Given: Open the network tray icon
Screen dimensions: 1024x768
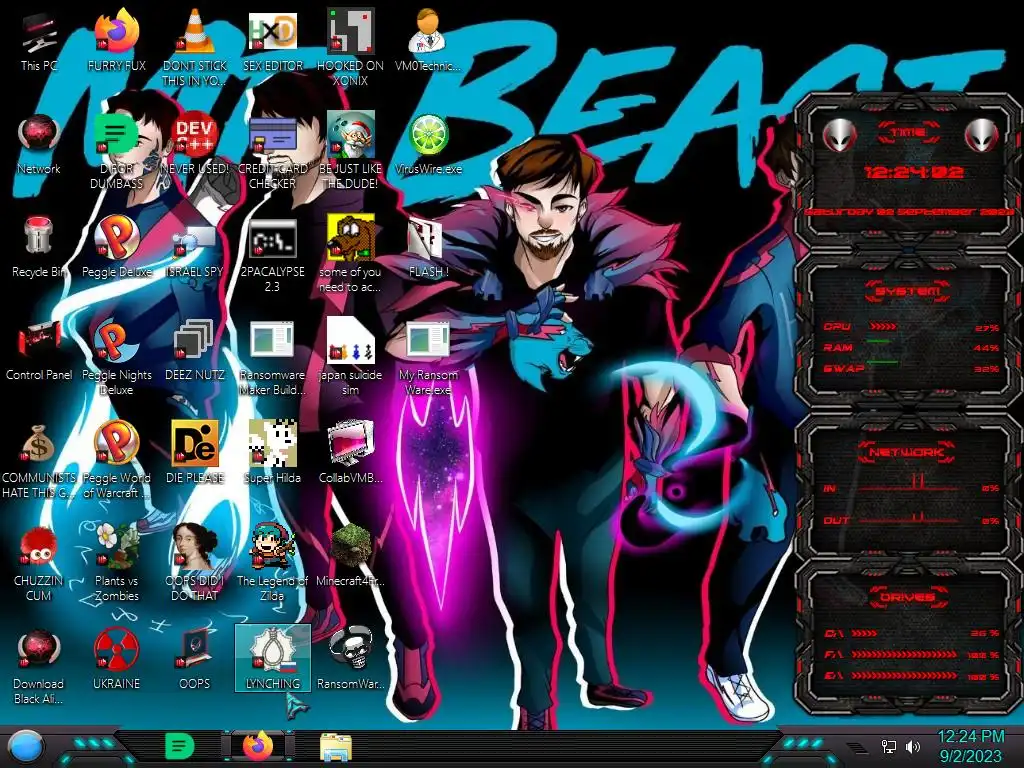Looking at the screenshot, I should click(x=889, y=746).
